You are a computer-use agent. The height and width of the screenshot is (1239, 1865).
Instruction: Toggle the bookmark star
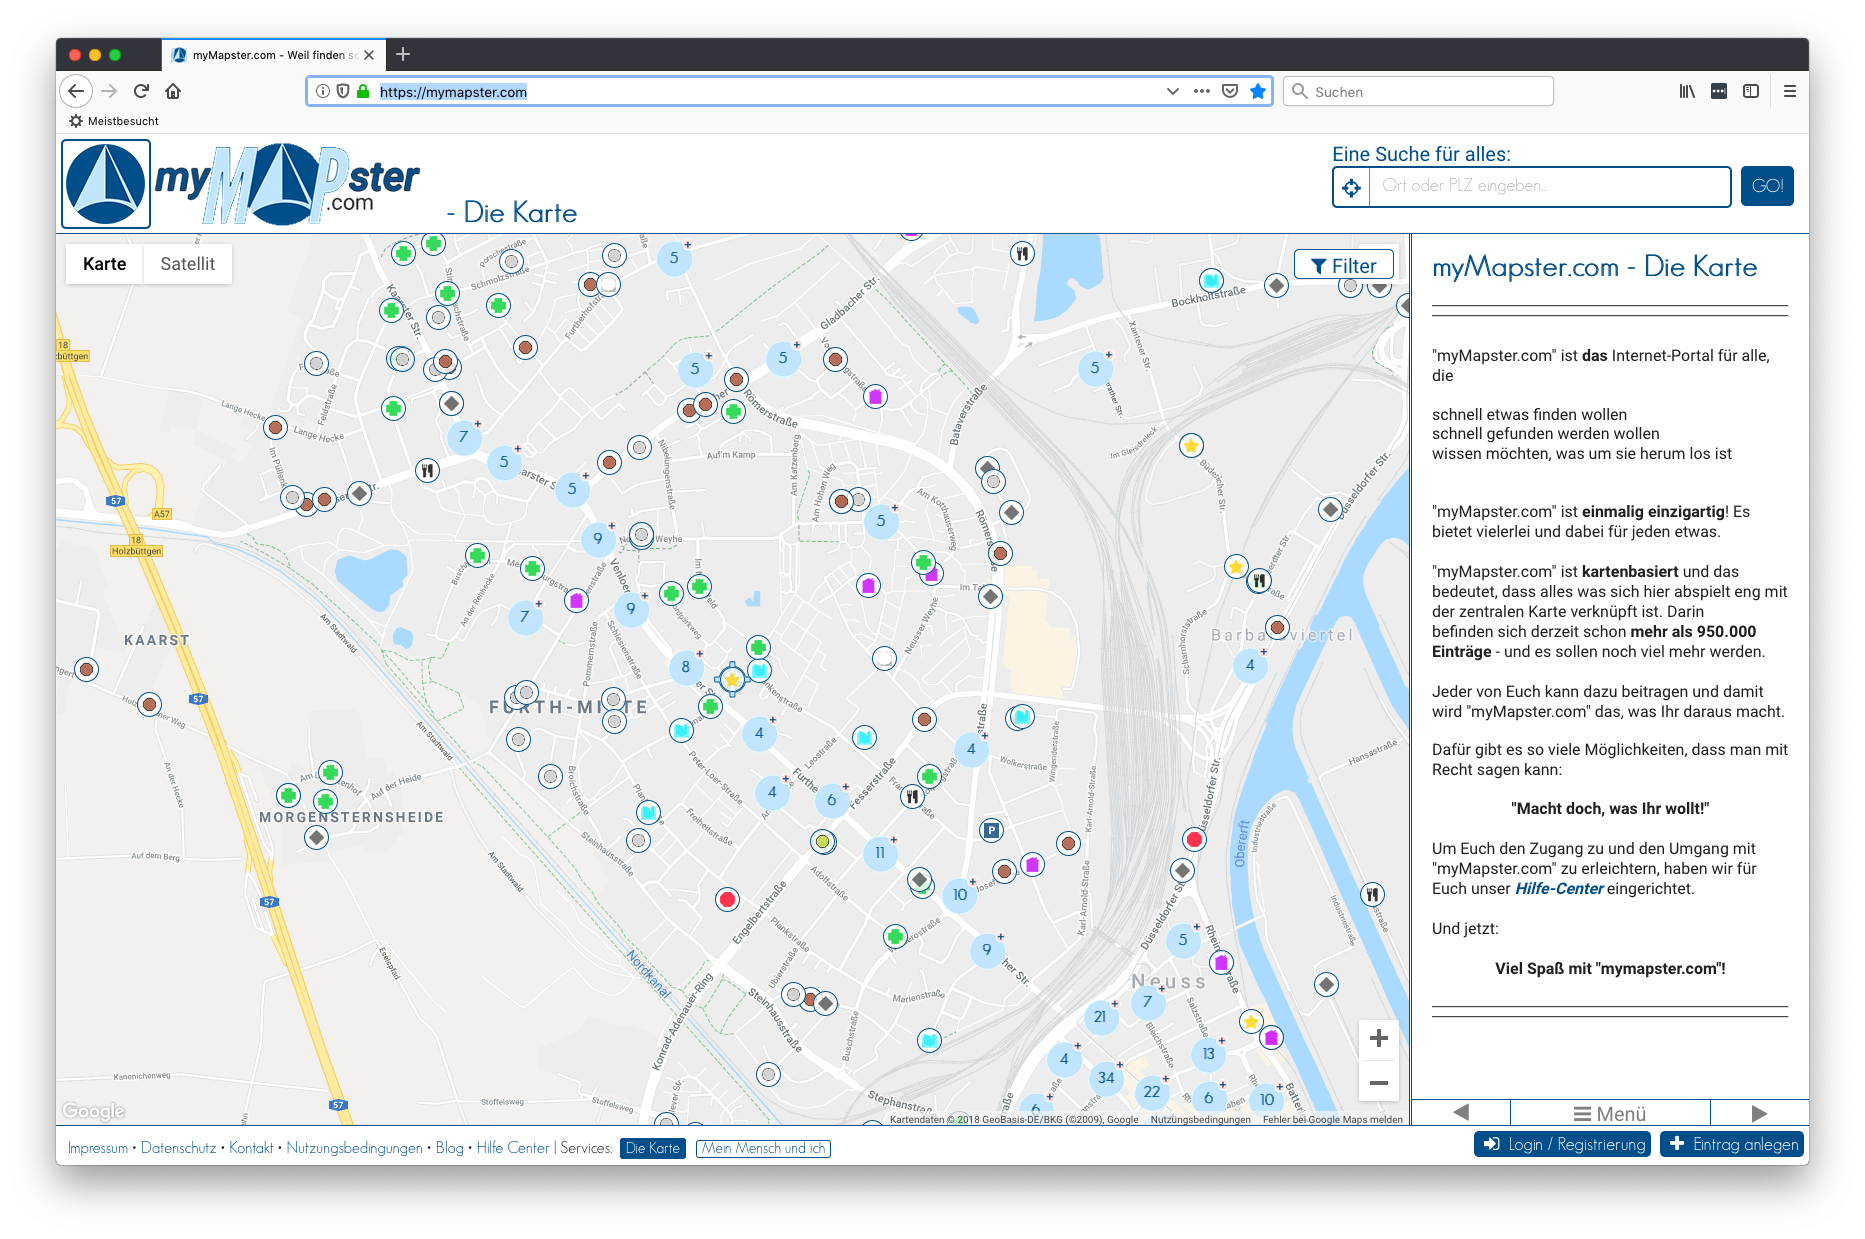click(1258, 91)
